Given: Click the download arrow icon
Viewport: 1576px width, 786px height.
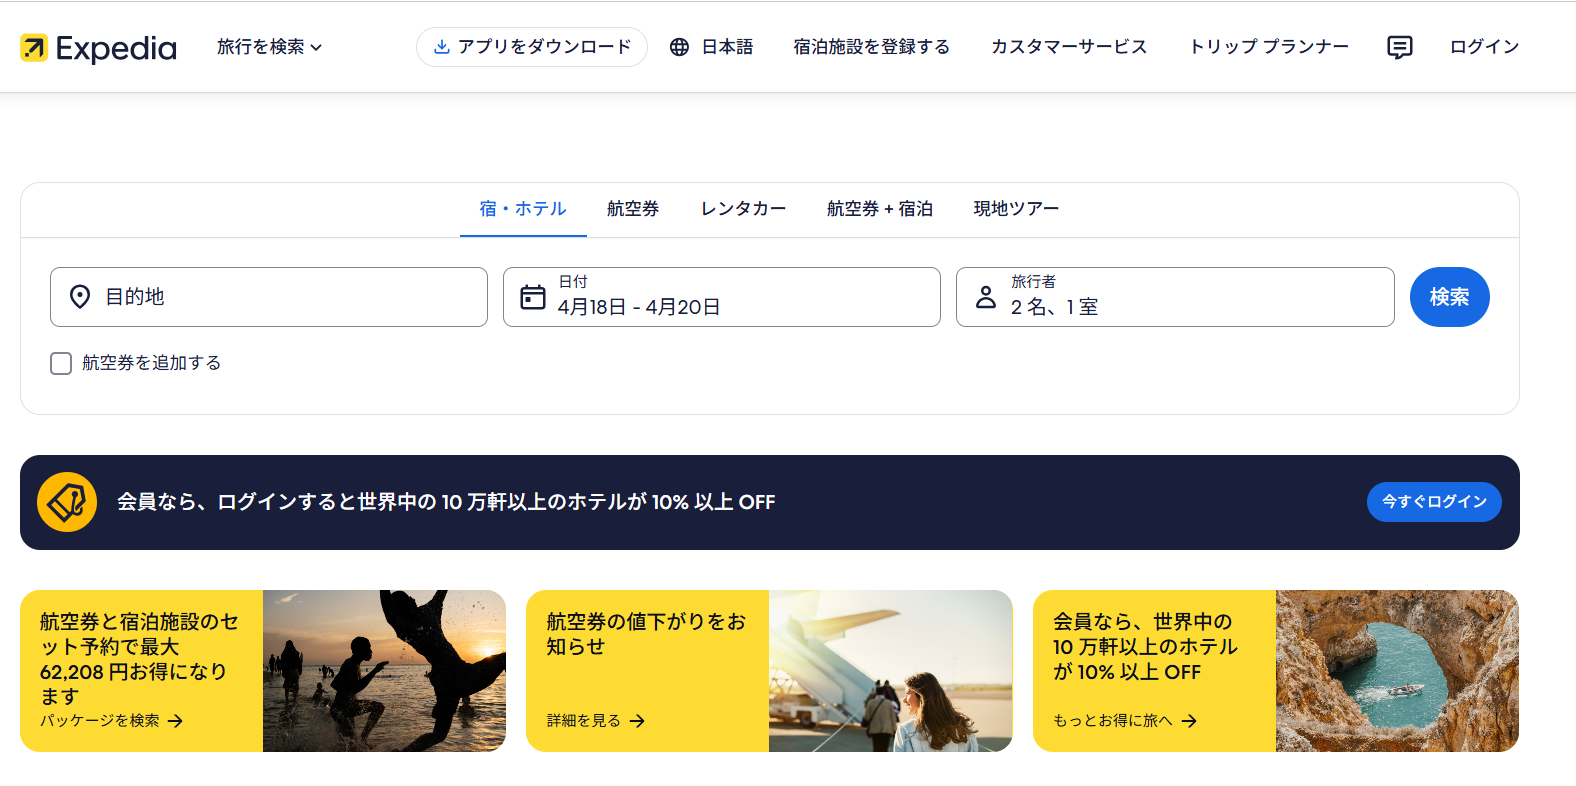Looking at the screenshot, I should click(441, 47).
